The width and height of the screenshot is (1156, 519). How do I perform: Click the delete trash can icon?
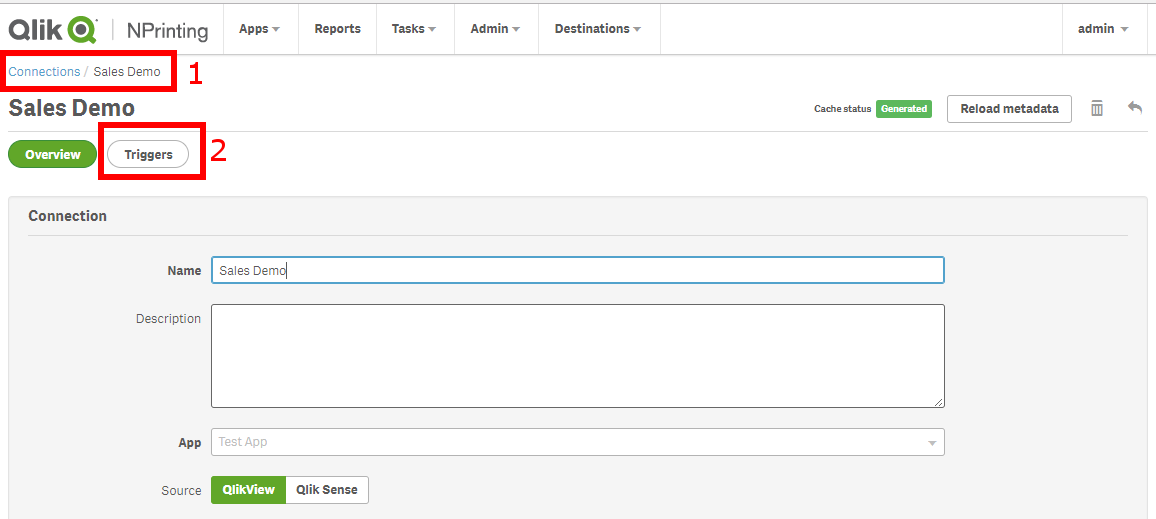tap(1097, 108)
